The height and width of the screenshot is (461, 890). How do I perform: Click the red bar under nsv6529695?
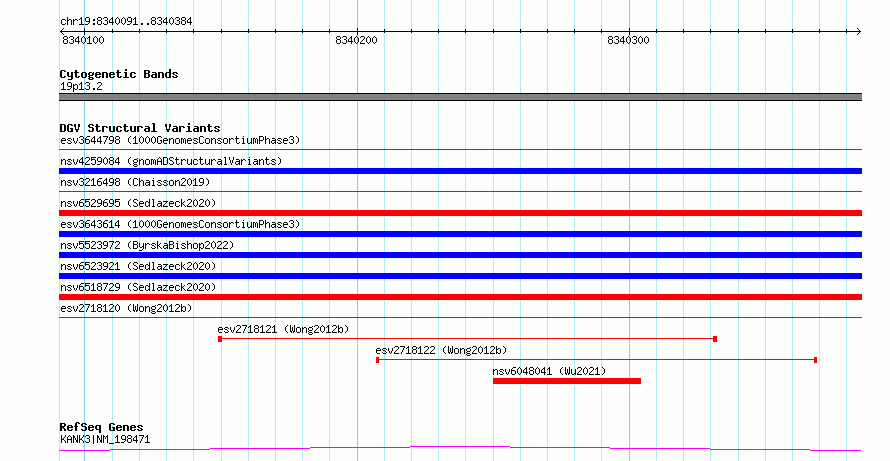460,213
